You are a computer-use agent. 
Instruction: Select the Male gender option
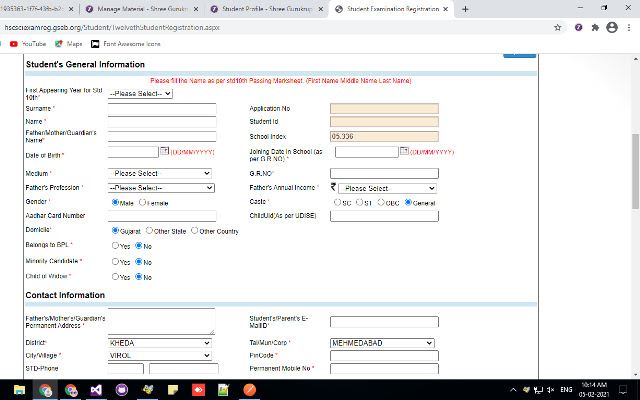tap(115, 202)
